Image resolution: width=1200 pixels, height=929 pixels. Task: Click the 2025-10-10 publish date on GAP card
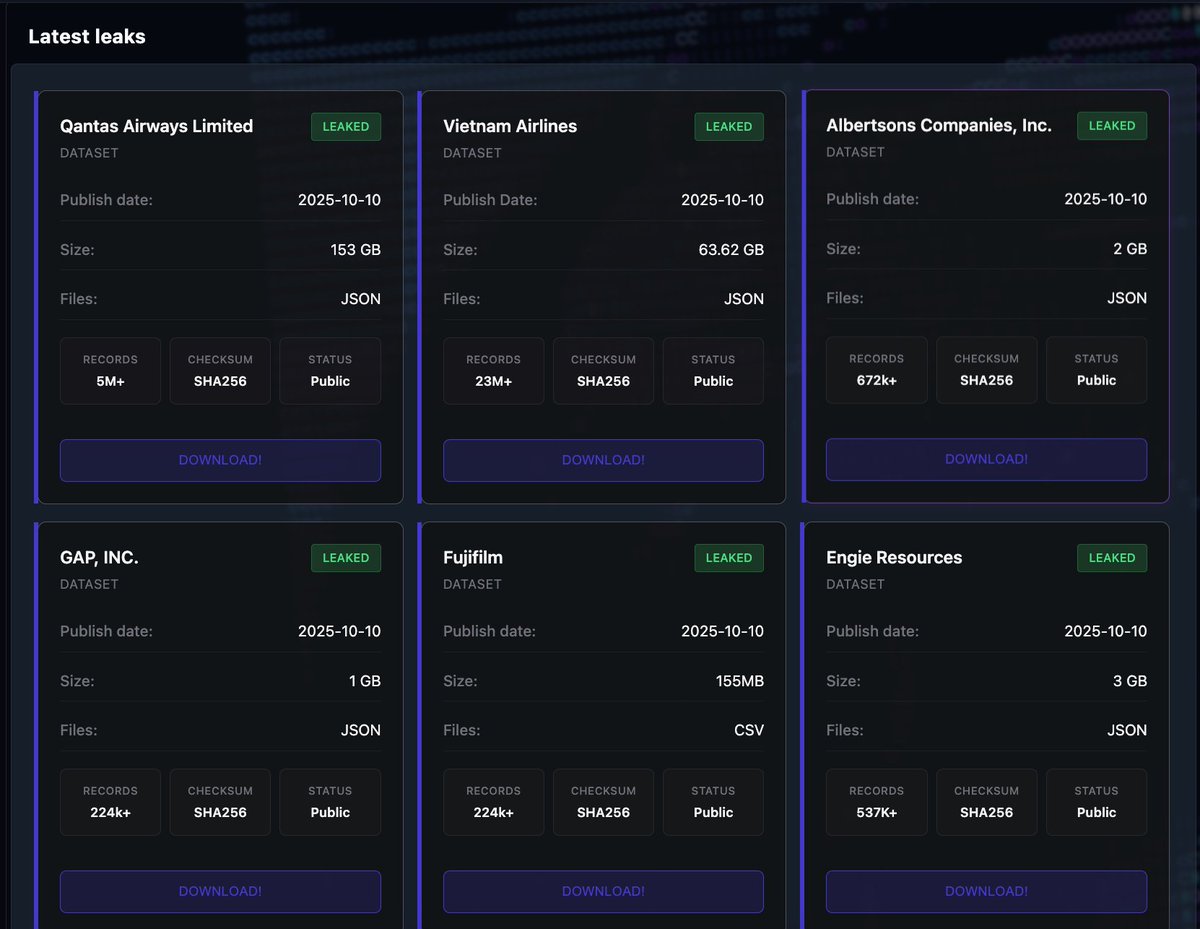pos(339,631)
